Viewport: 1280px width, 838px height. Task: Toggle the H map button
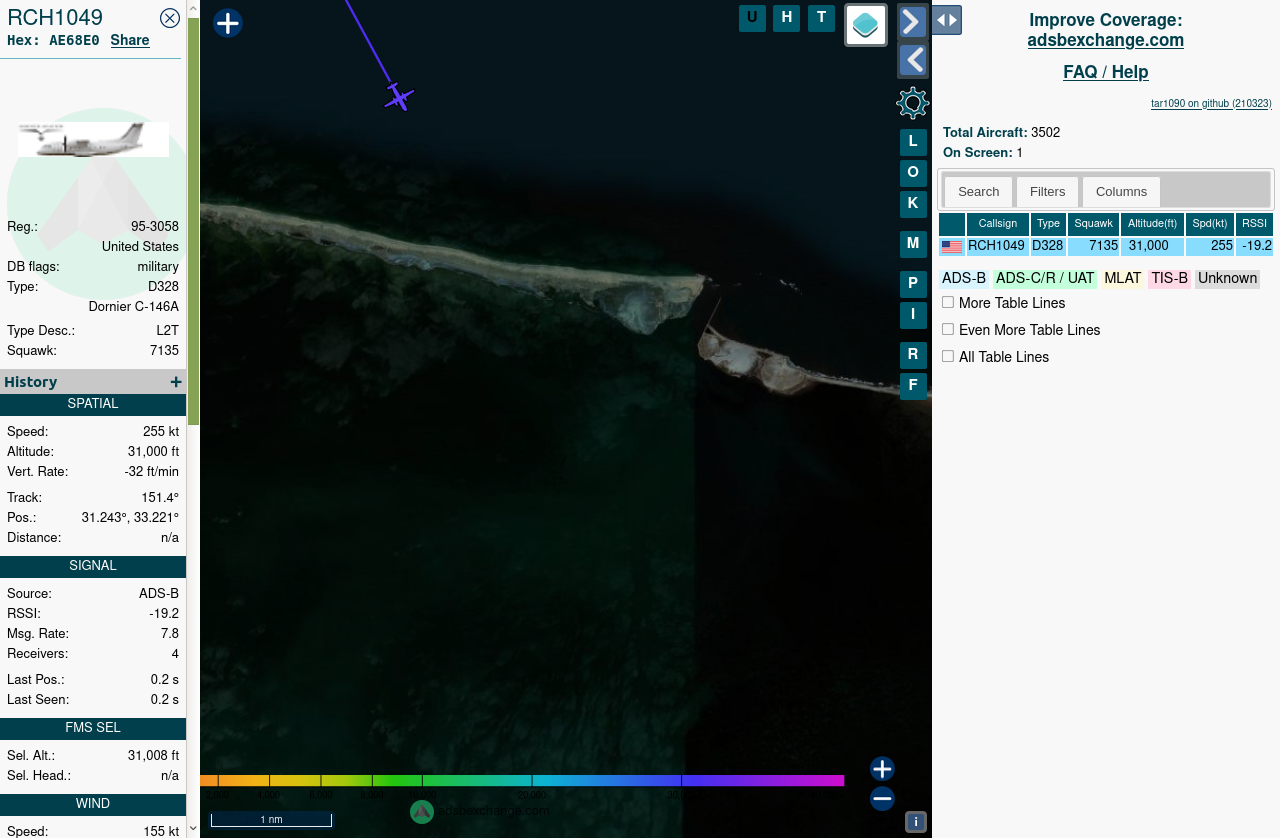click(786, 18)
